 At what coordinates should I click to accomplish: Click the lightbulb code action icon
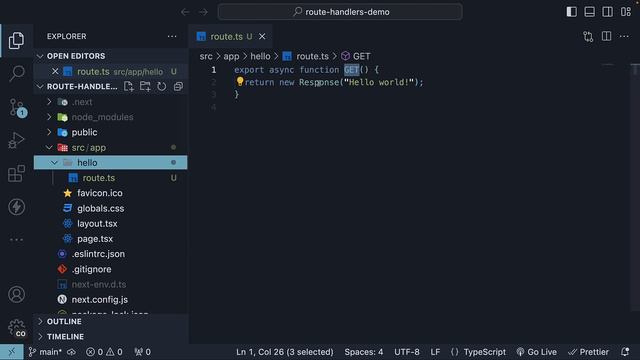point(240,81)
